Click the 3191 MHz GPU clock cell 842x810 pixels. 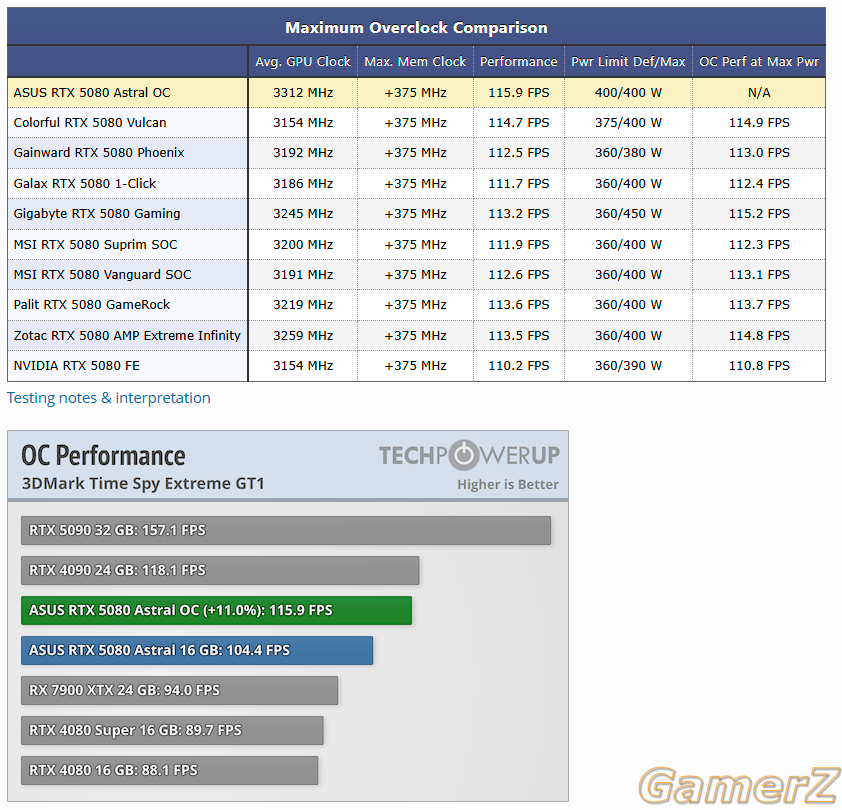[x=303, y=274]
